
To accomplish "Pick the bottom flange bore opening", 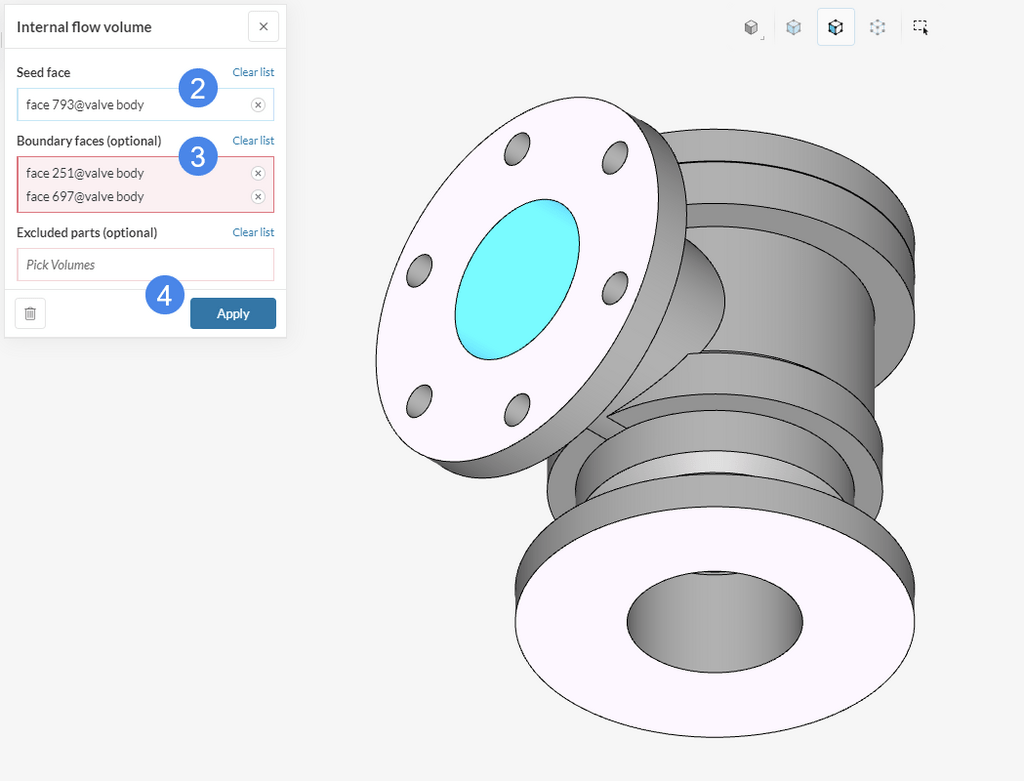I will [x=714, y=622].
